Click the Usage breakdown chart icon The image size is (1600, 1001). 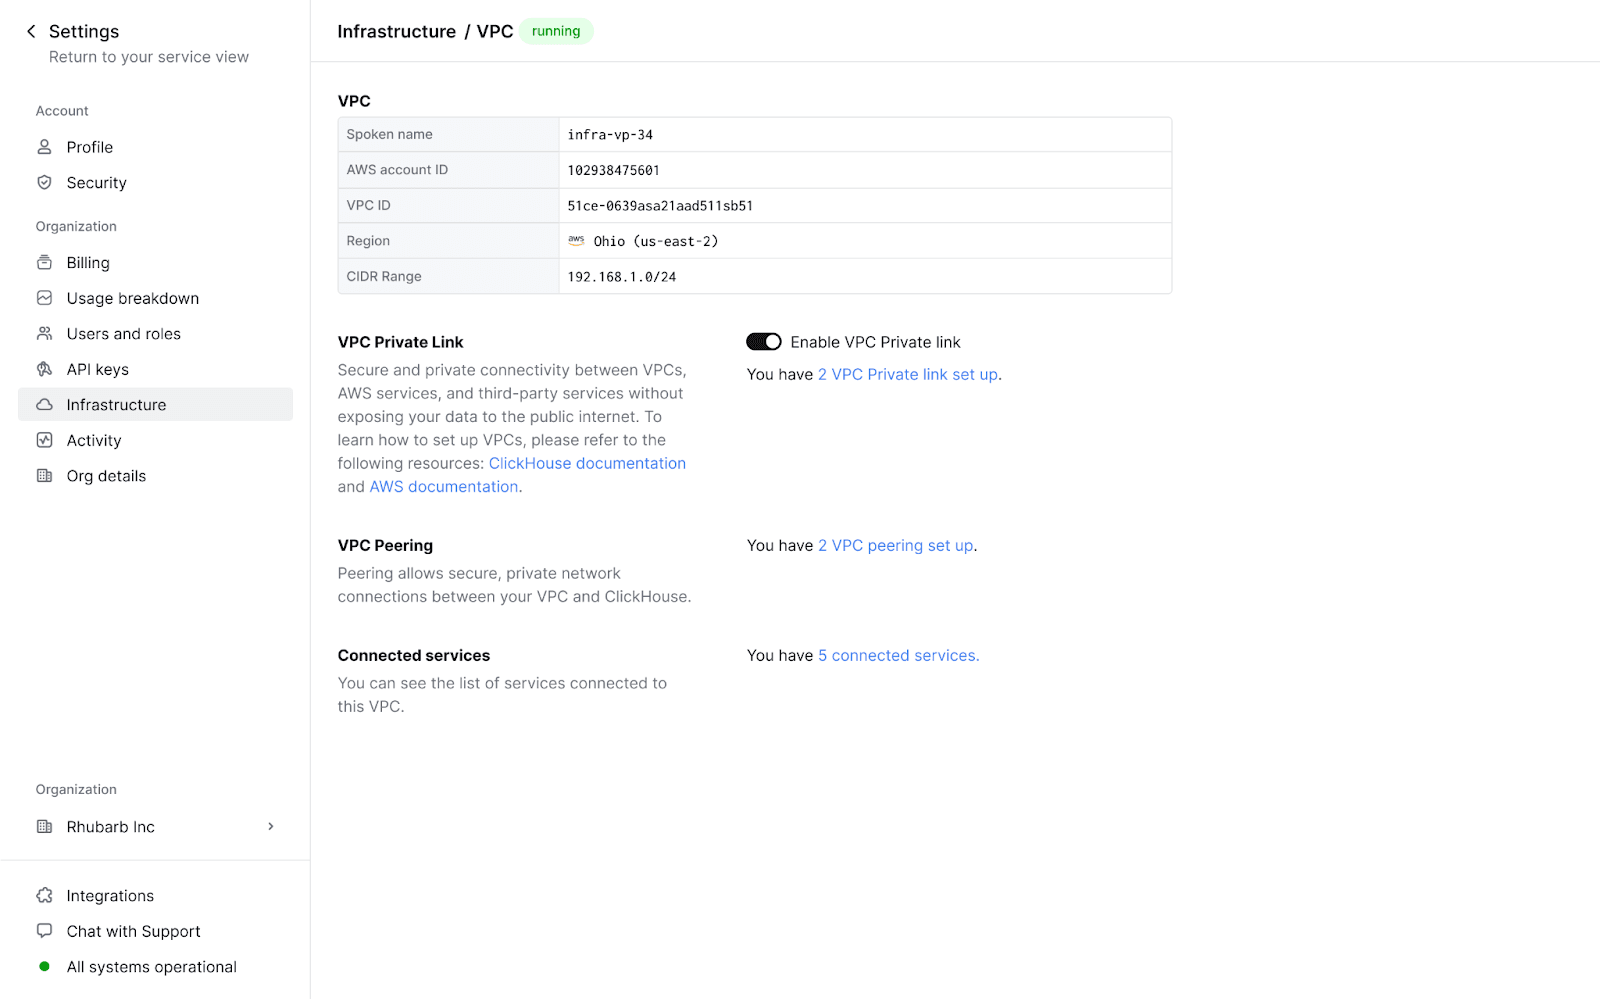click(x=44, y=298)
